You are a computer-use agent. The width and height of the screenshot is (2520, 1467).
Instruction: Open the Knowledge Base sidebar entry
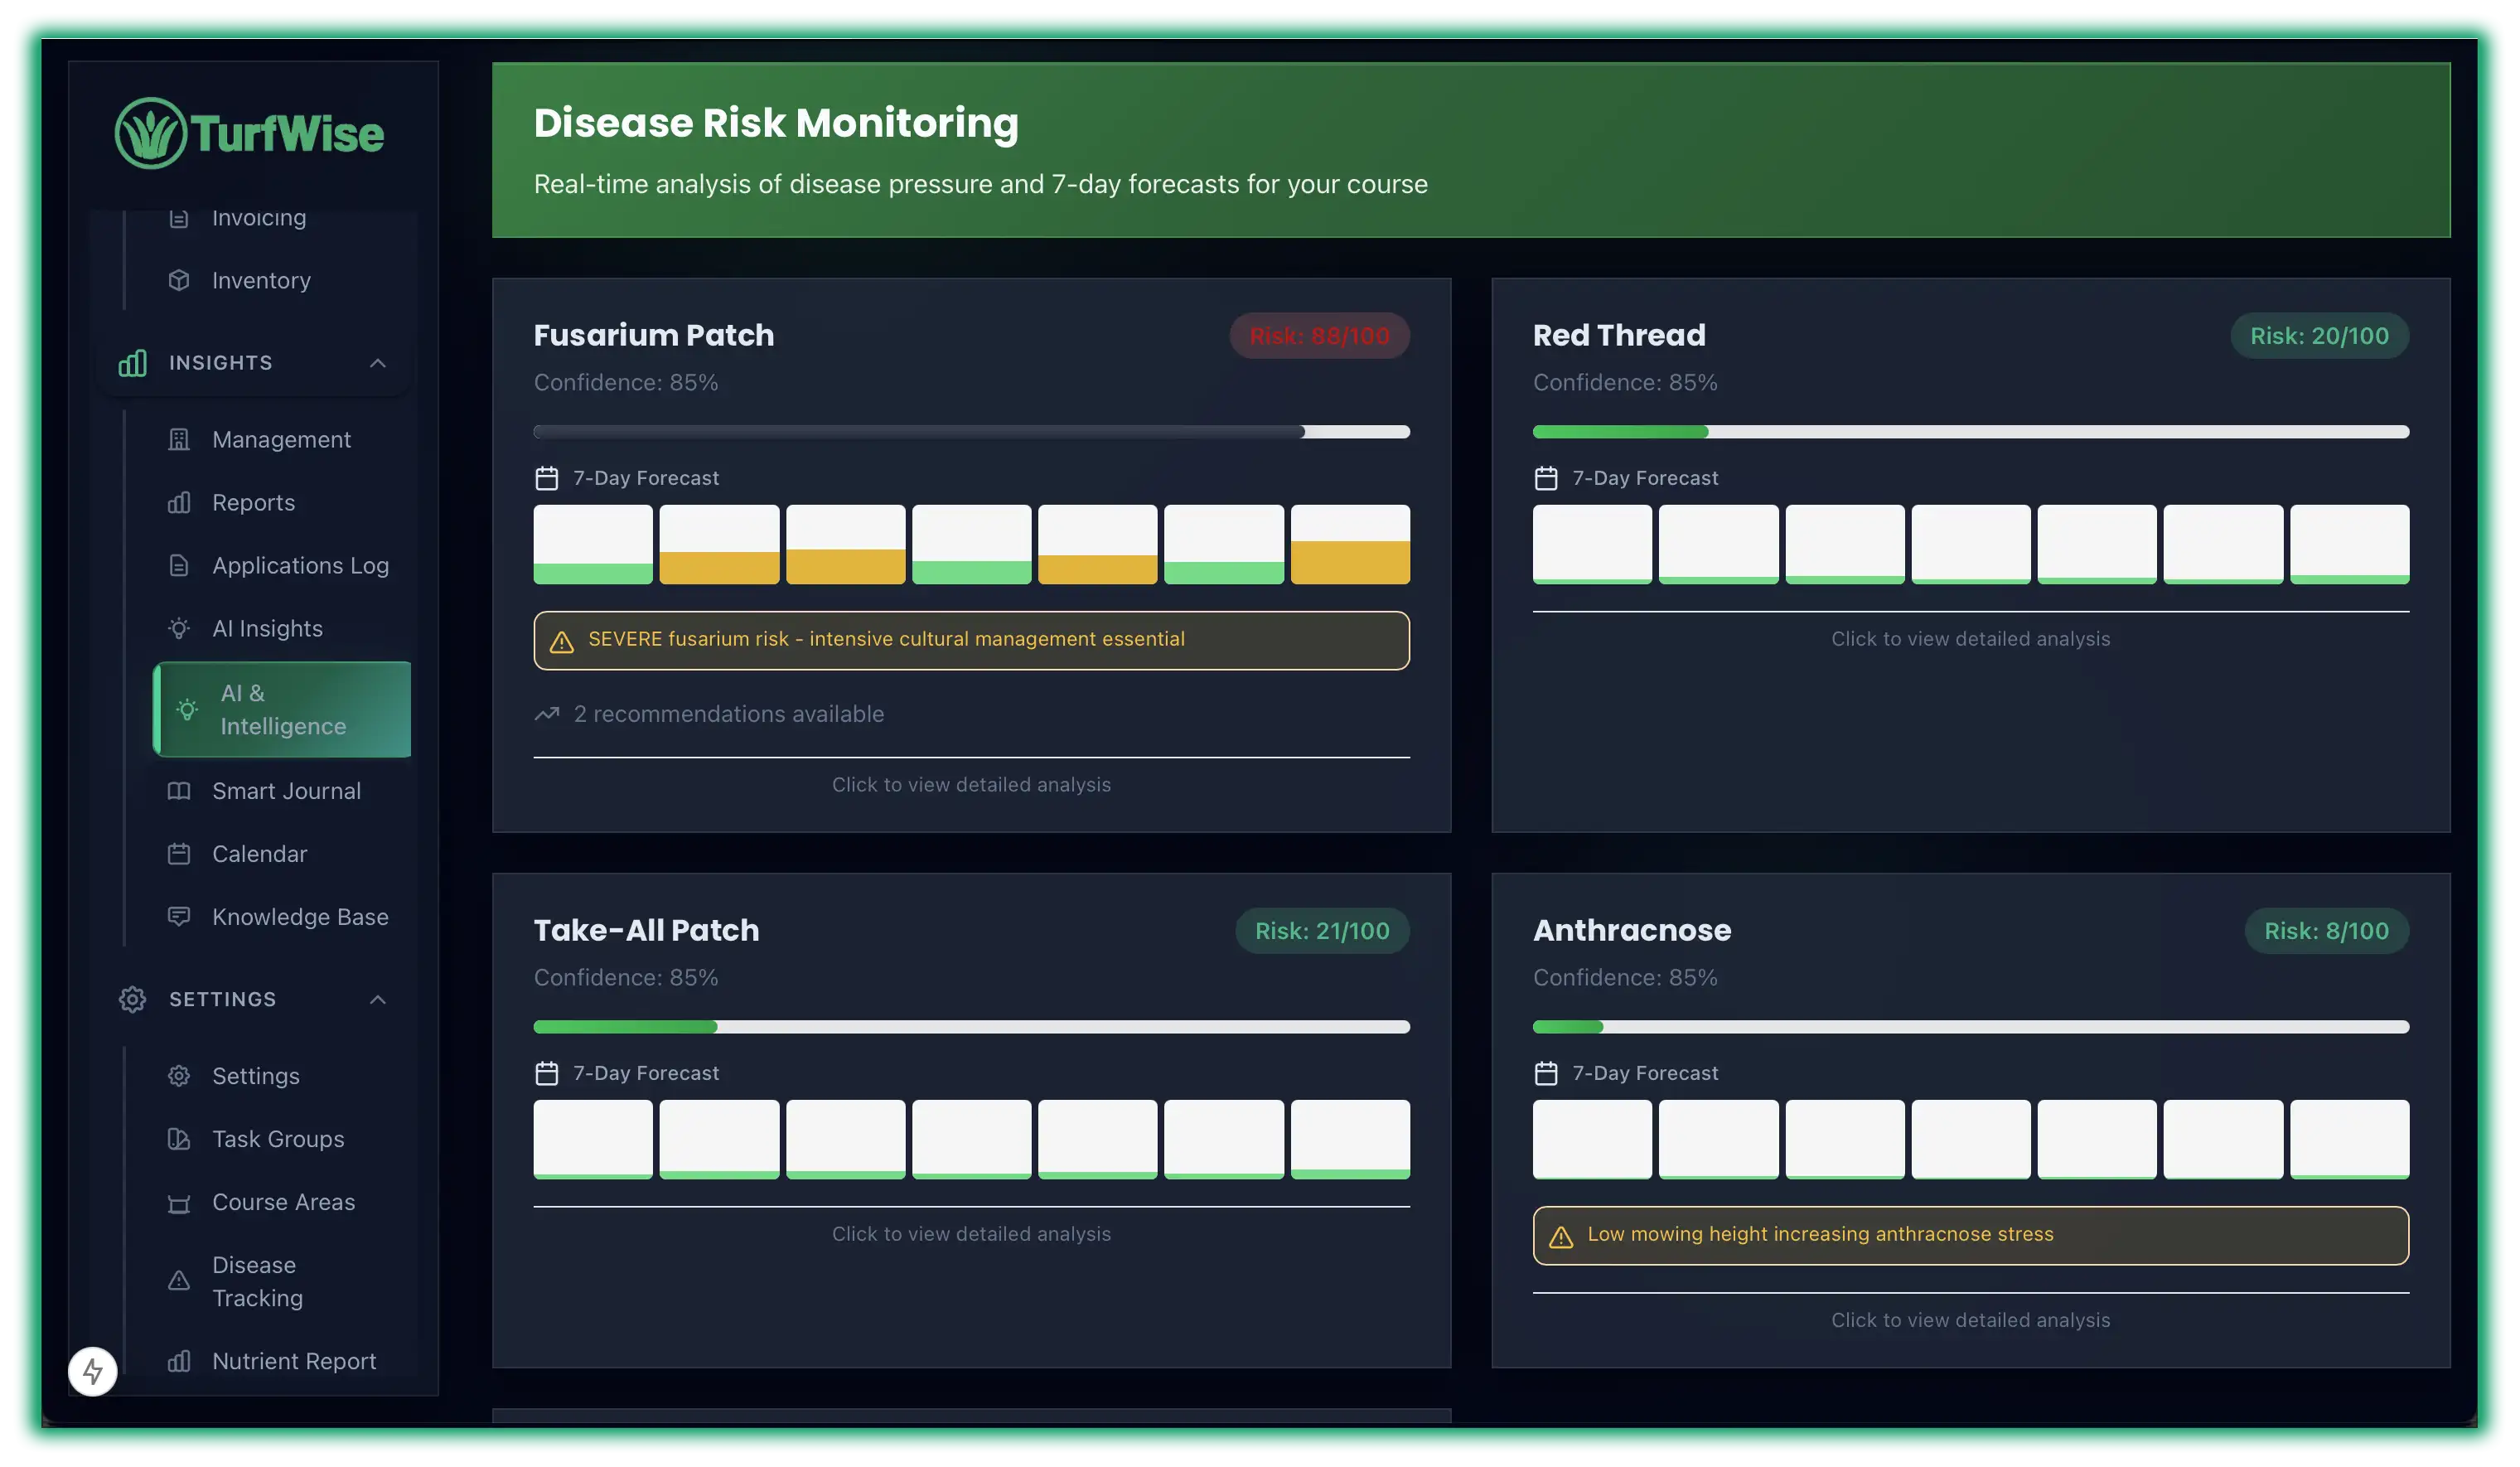point(300,916)
